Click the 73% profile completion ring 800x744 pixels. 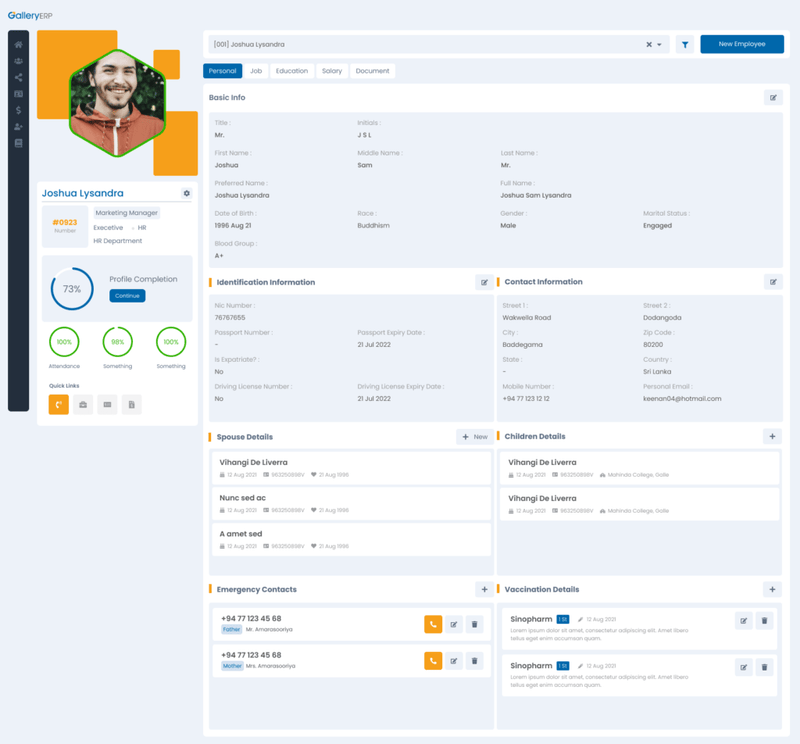pos(72,288)
